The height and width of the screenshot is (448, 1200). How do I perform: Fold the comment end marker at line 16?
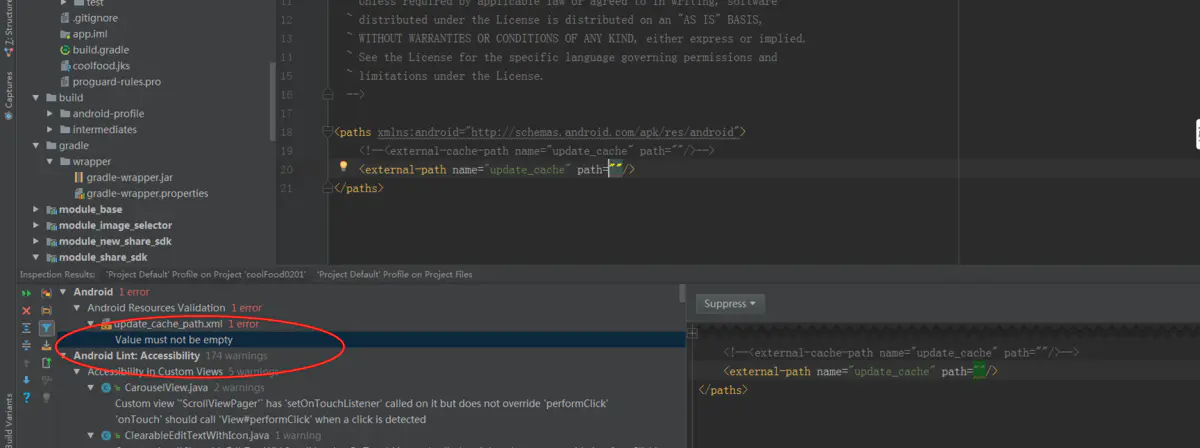[327, 94]
